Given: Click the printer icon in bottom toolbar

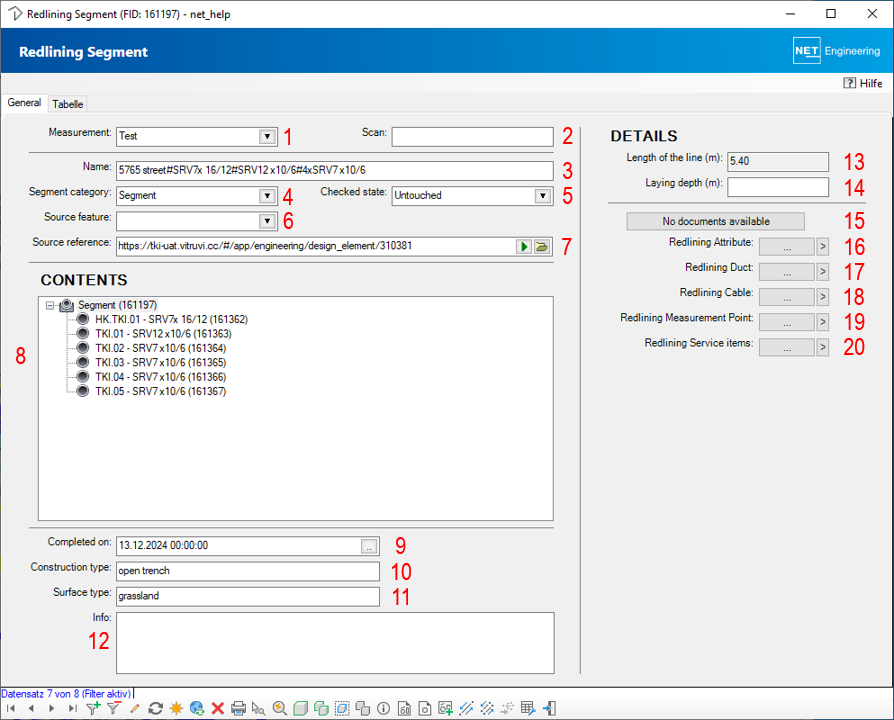Looking at the screenshot, I should (238, 709).
